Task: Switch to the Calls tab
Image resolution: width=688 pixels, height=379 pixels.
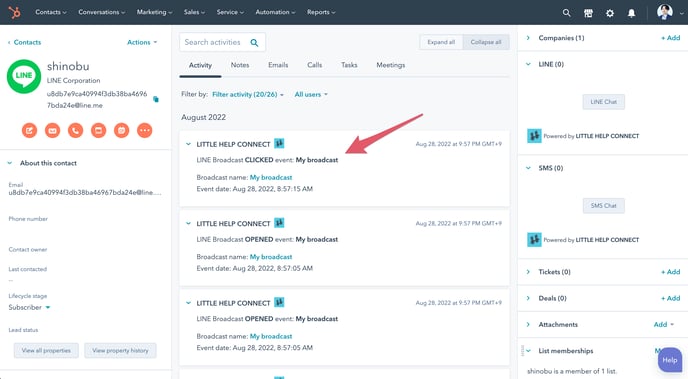Action: (315, 65)
